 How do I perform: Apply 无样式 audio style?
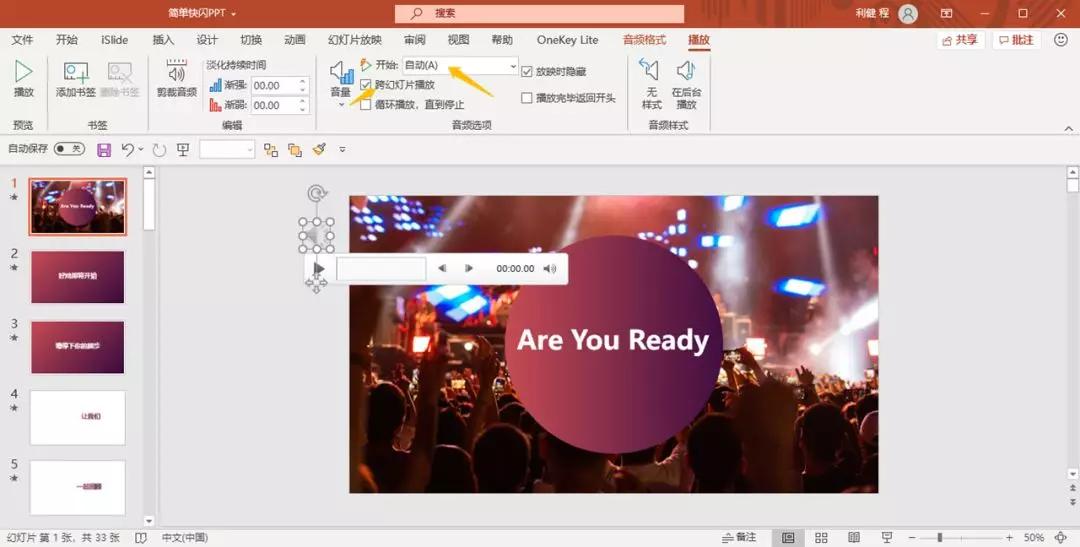(651, 84)
